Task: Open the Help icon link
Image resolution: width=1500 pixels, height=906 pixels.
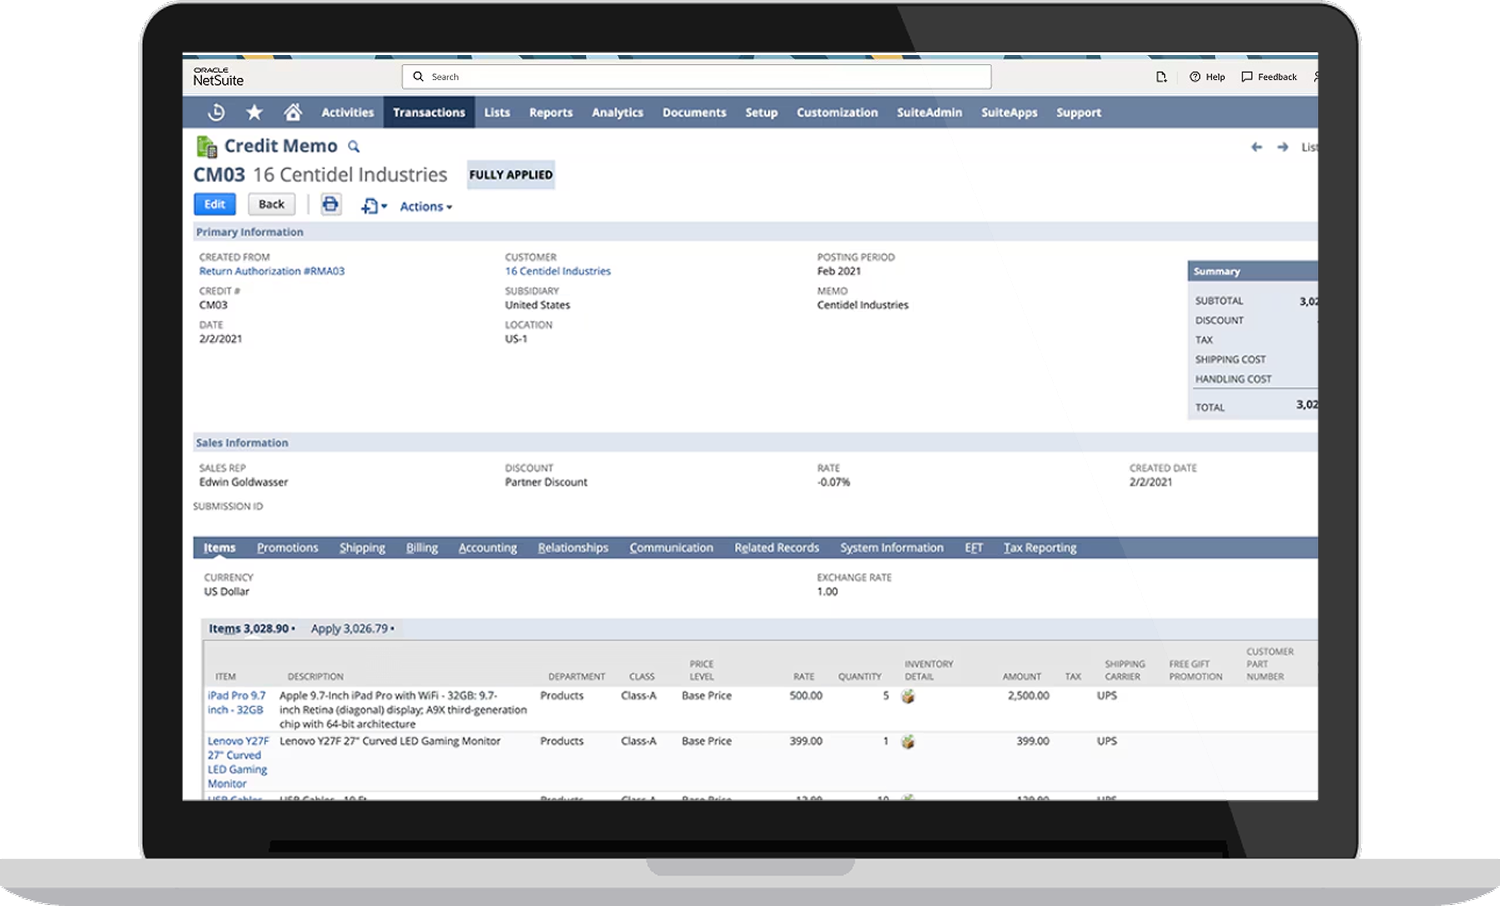Action: click(x=1207, y=77)
